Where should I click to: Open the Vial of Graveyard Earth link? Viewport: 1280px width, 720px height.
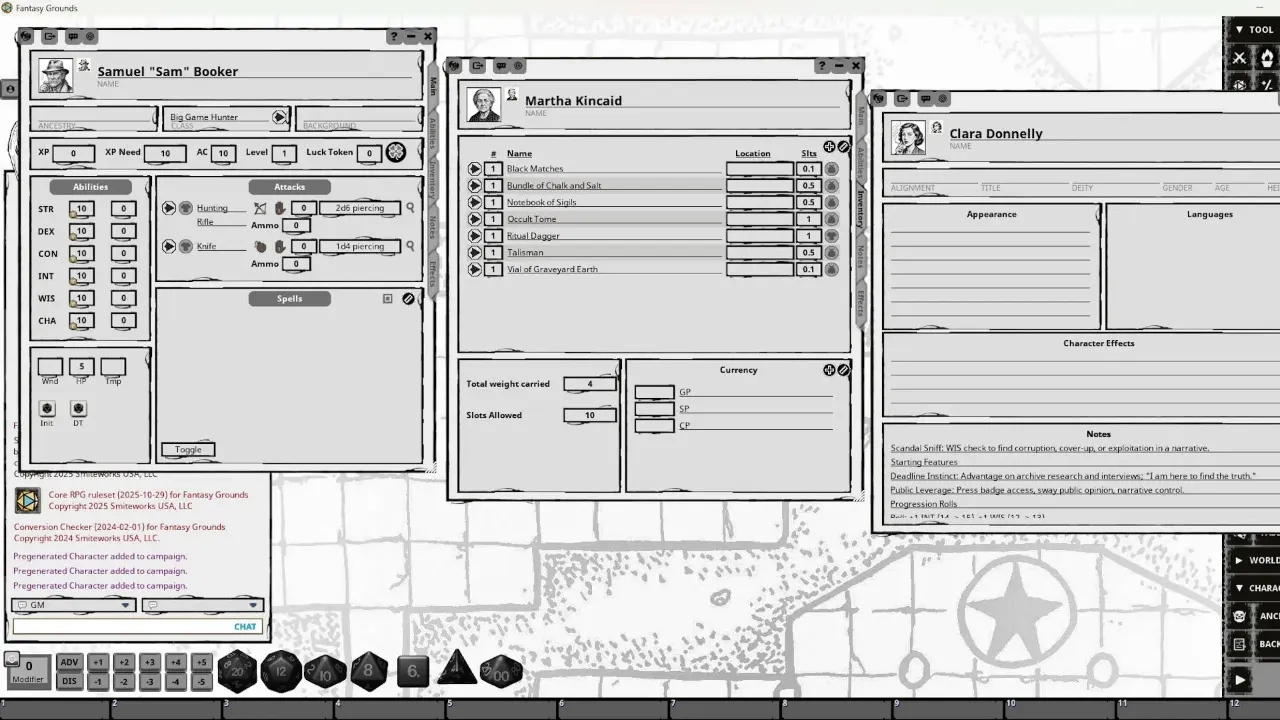(x=474, y=269)
